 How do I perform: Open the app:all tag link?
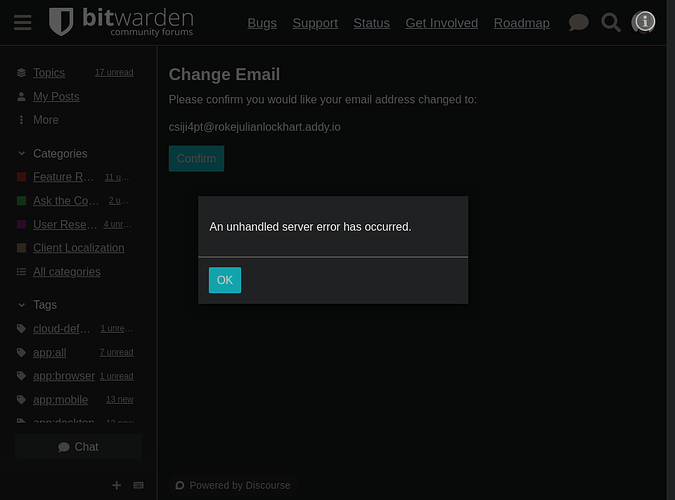[50, 353]
